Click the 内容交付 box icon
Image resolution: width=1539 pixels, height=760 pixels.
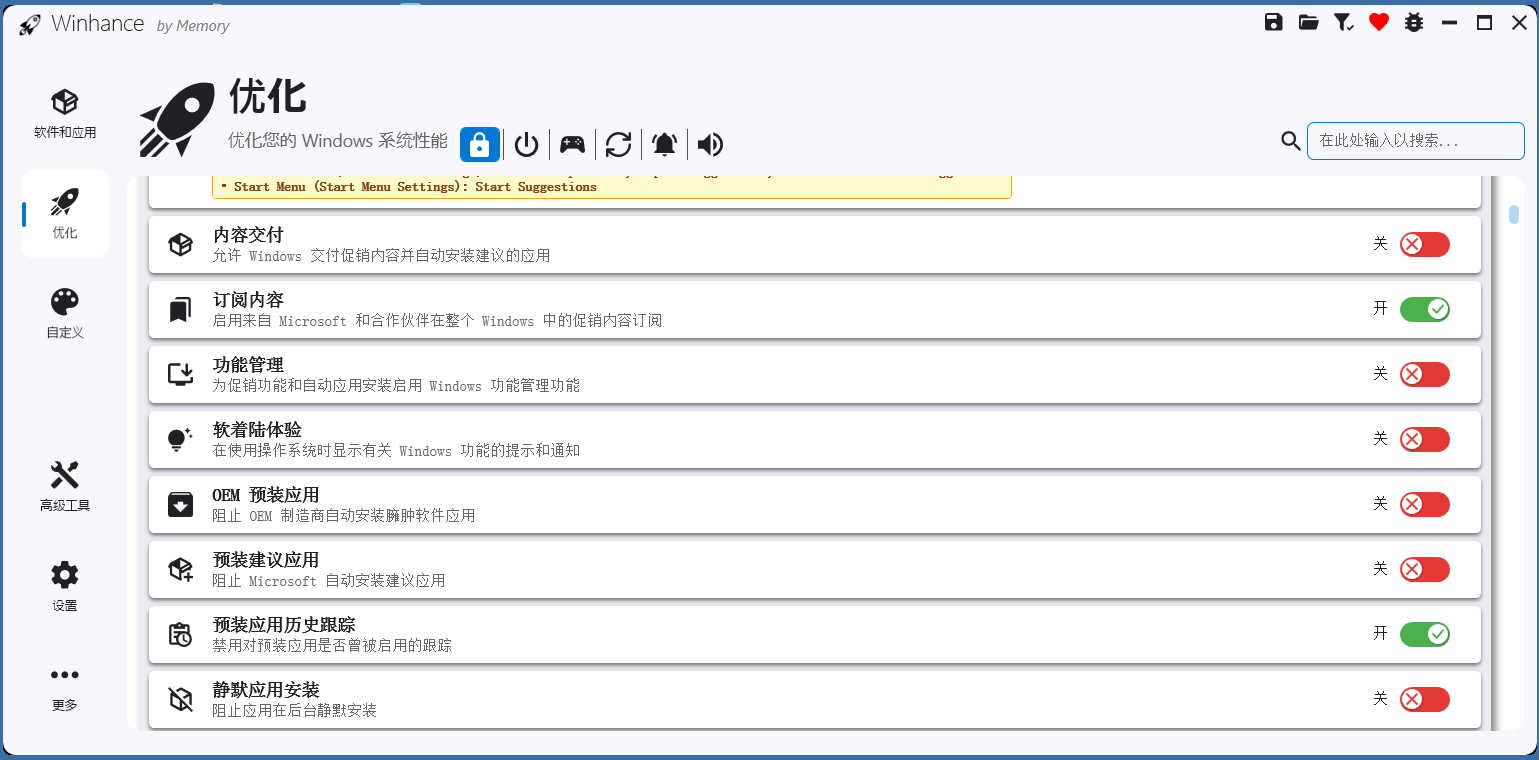click(180, 245)
